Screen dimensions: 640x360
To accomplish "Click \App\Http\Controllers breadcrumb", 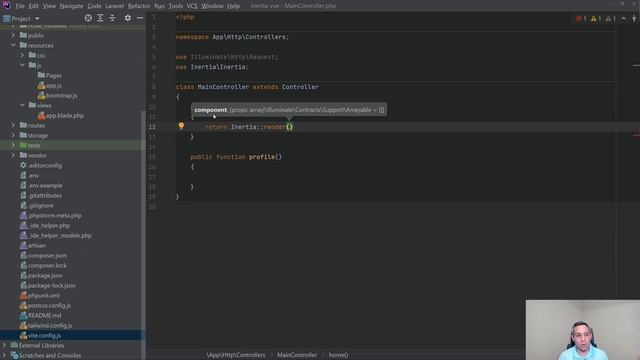I will 236,355.
